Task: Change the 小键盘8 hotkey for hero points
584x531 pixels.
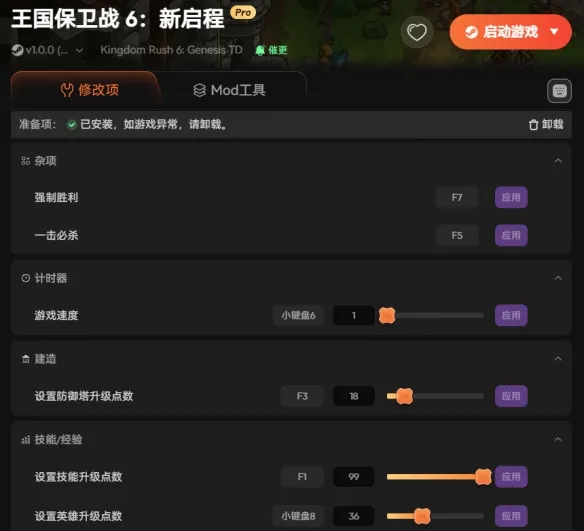Action: (298, 516)
